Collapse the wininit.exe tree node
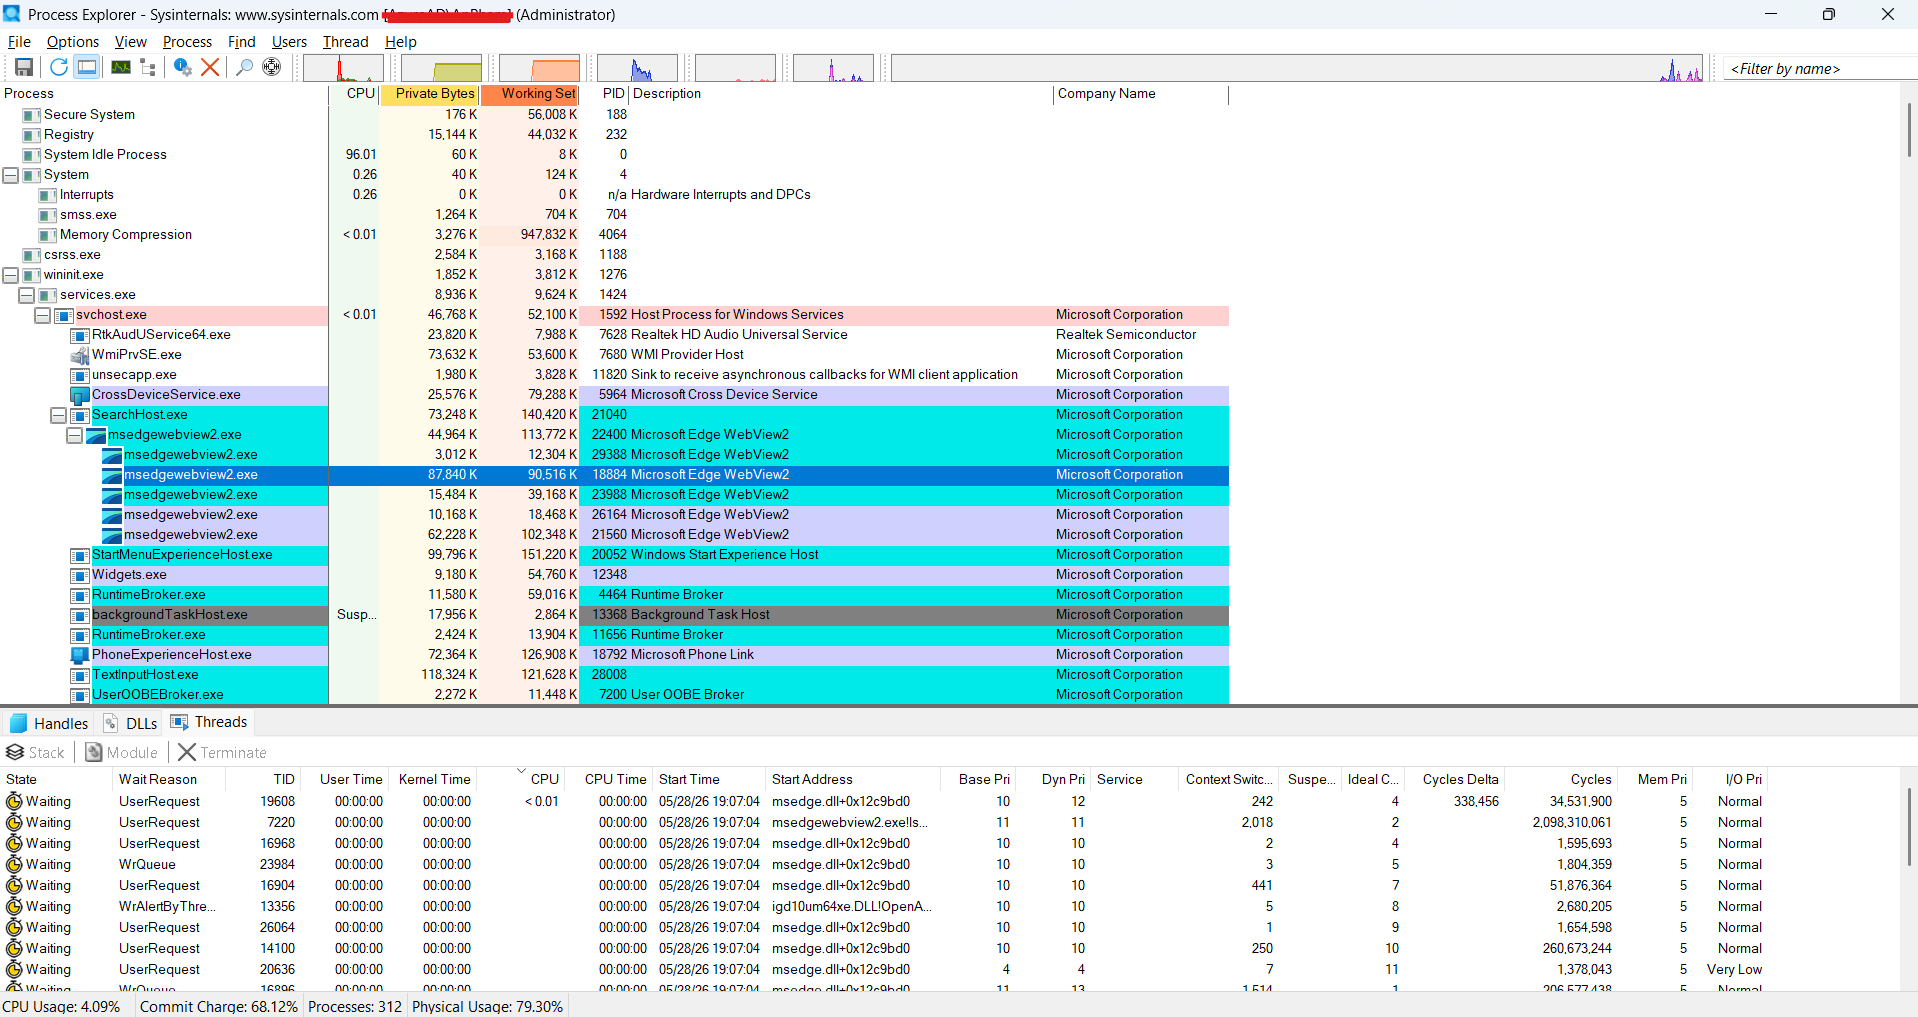This screenshot has height=1017, width=1918. coord(11,275)
